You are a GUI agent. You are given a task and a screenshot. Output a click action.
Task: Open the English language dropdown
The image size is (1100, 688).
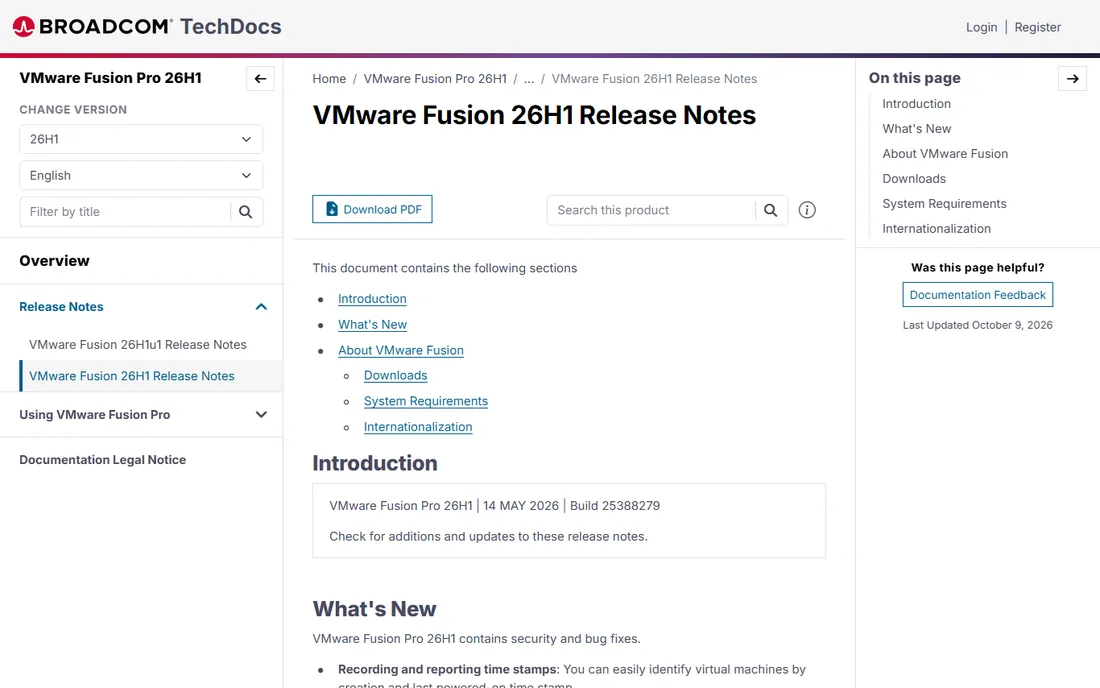click(141, 175)
